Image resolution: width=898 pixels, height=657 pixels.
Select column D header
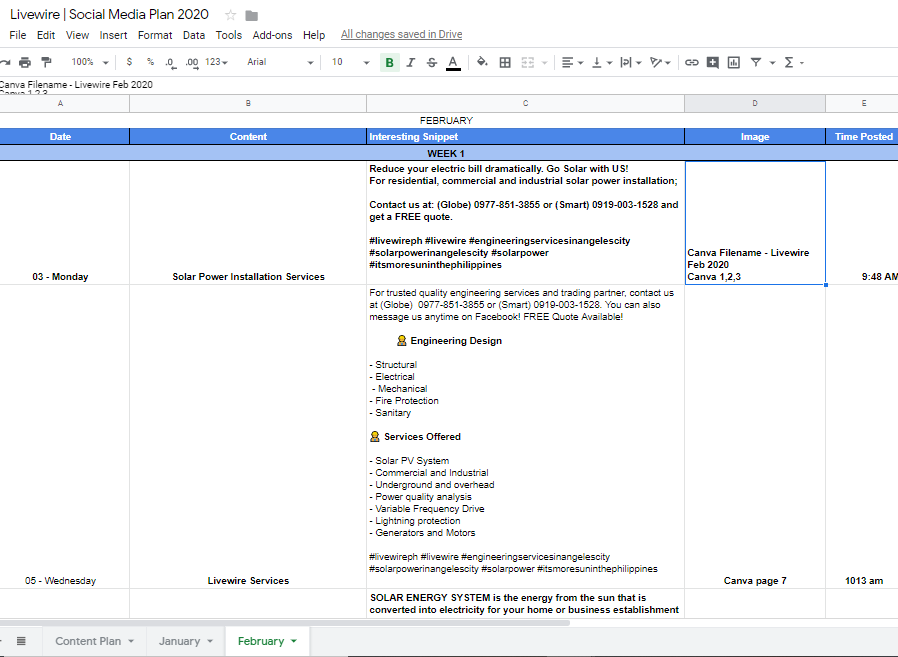click(x=755, y=104)
